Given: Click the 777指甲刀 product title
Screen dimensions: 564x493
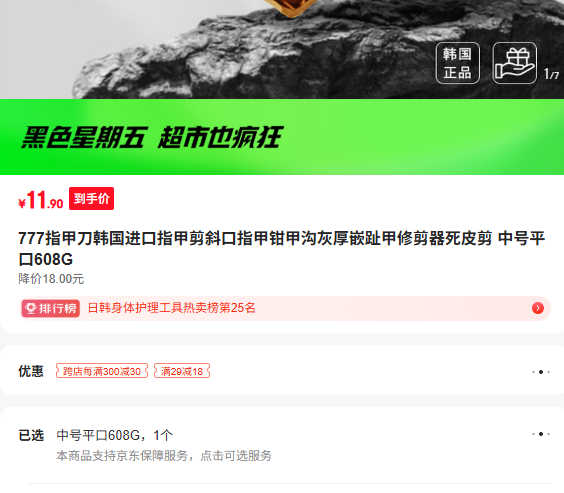Looking at the screenshot, I should coord(282,248).
